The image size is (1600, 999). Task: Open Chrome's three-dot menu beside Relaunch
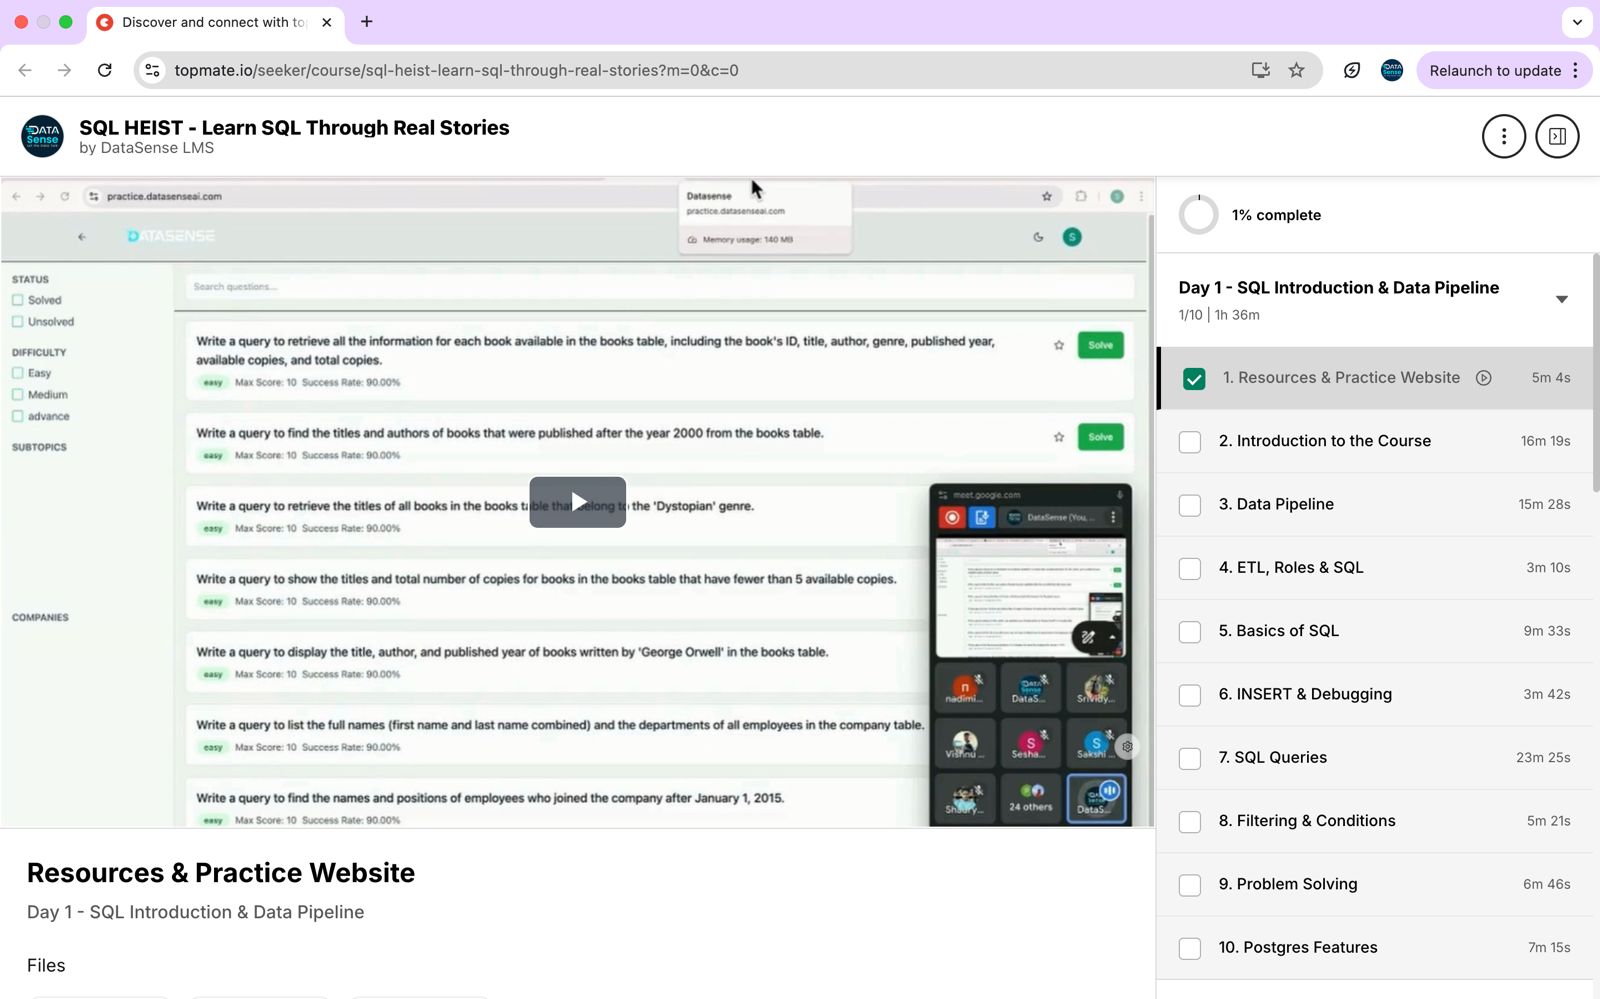point(1576,70)
